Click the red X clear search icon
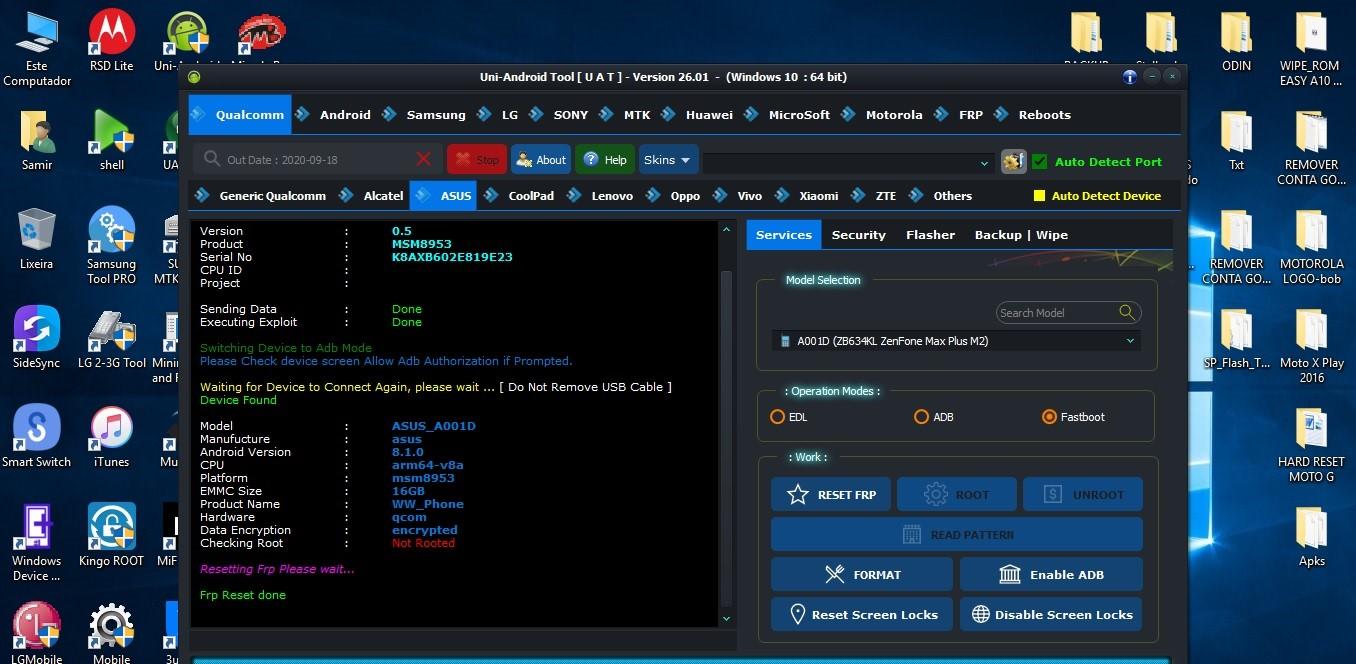Image resolution: width=1356 pixels, height=664 pixels. [424, 159]
